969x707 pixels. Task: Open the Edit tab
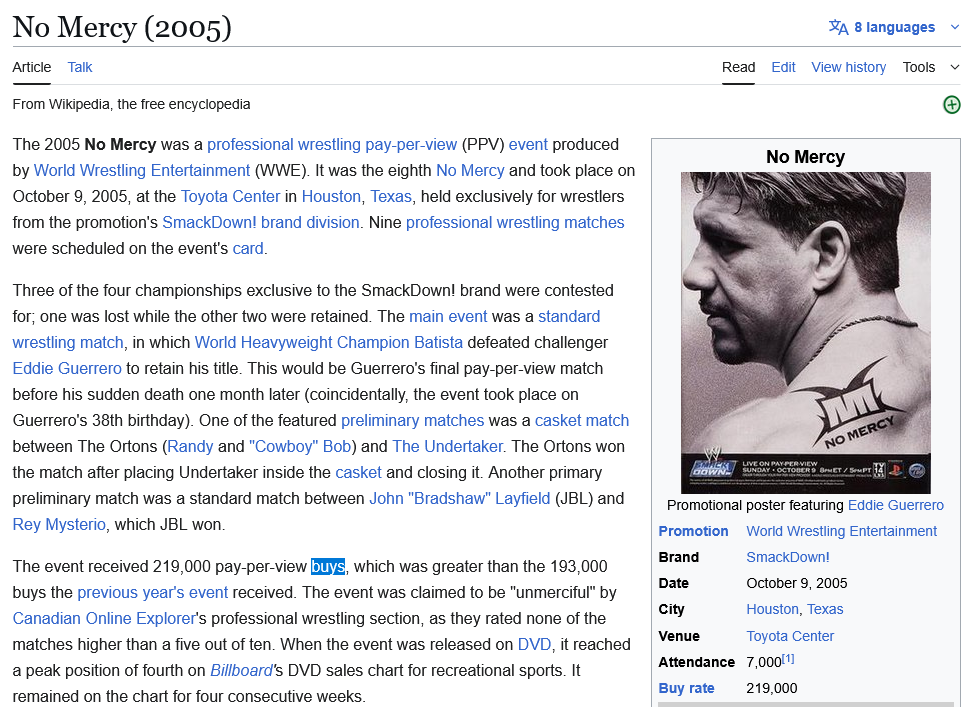point(783,67)
